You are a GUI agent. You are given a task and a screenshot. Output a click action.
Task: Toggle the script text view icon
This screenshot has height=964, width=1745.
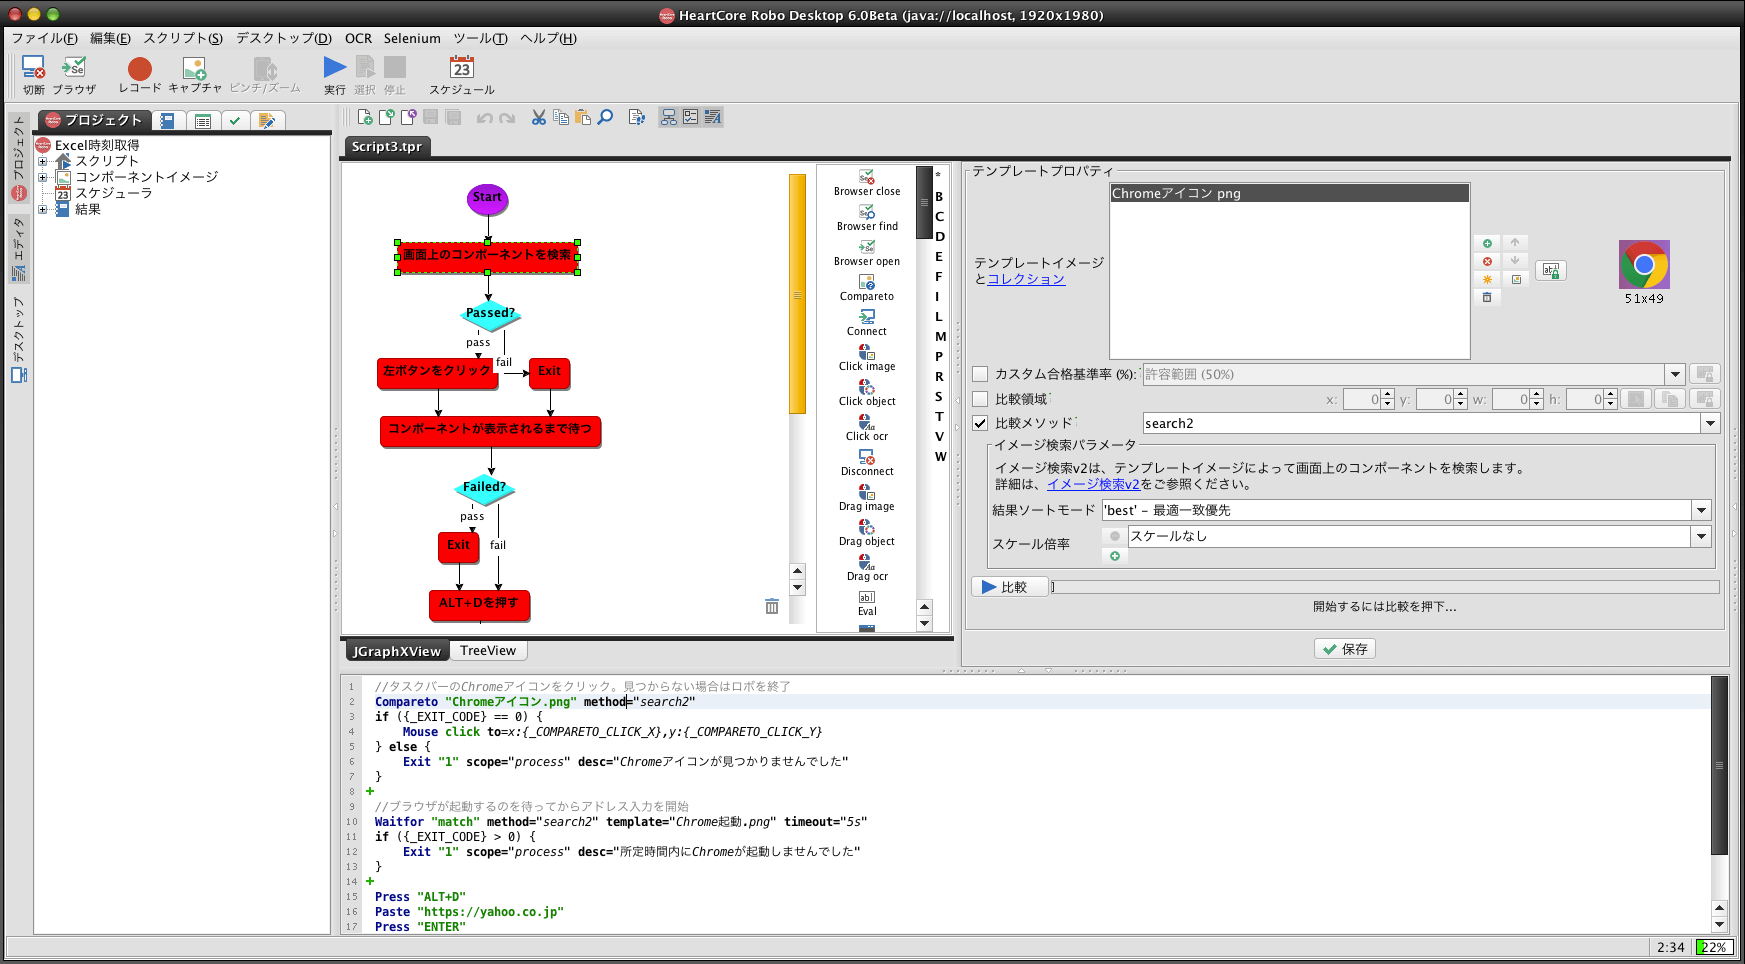point(713,117)
